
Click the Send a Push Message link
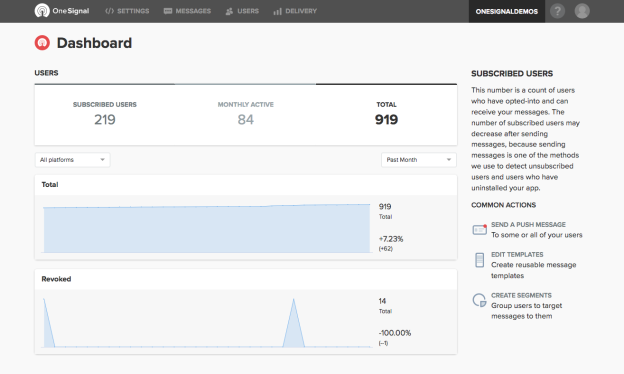point(528,224)
